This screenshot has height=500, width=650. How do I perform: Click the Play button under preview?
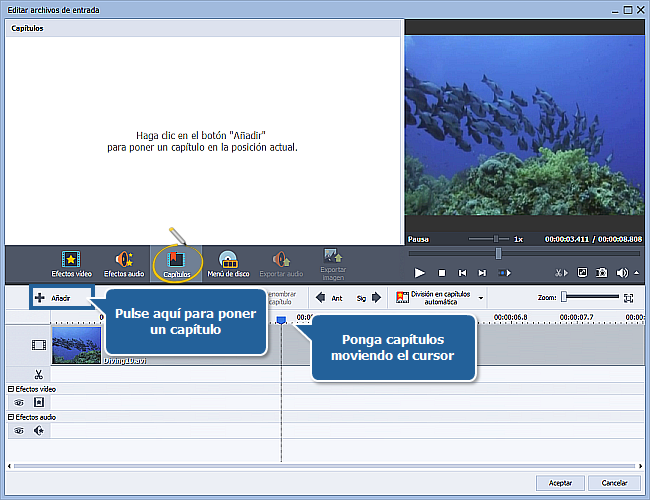coord(419,272)
